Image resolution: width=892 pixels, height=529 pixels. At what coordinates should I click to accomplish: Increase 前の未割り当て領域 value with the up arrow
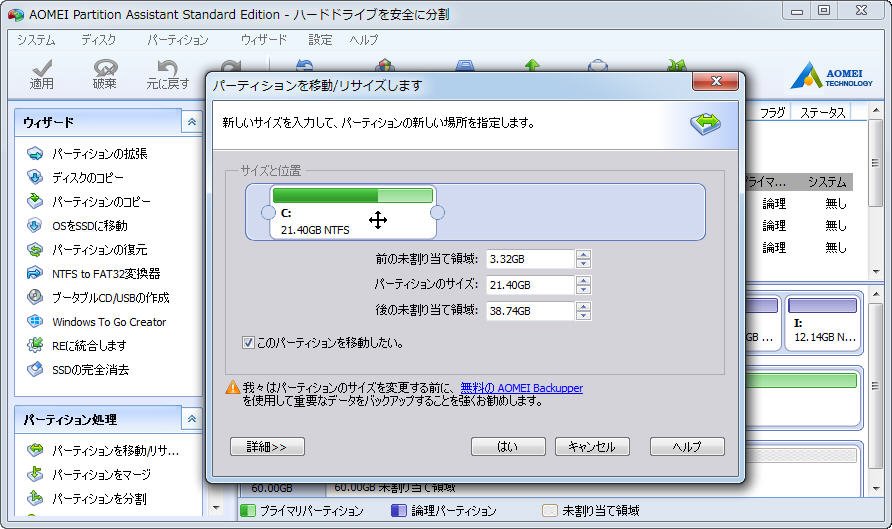point(583,255)
